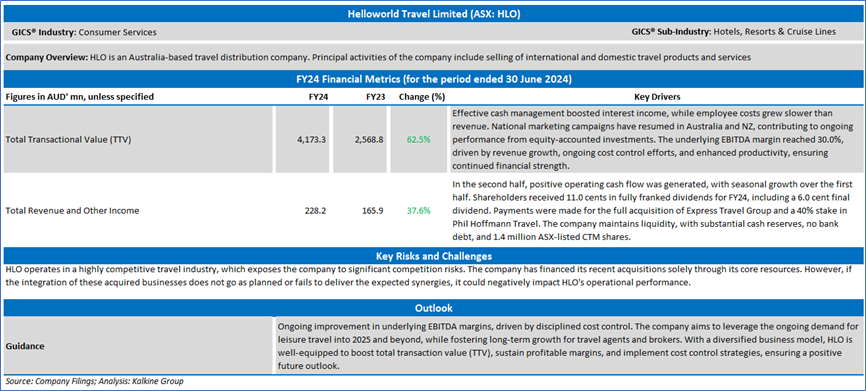The image size is (866, 391).
Task: Select the Guidance row label cell
Action: 138,346
